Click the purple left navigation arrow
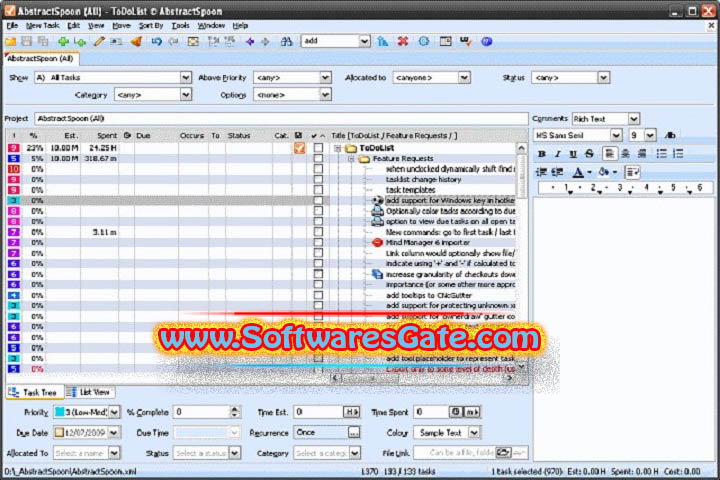 point(250,41)
